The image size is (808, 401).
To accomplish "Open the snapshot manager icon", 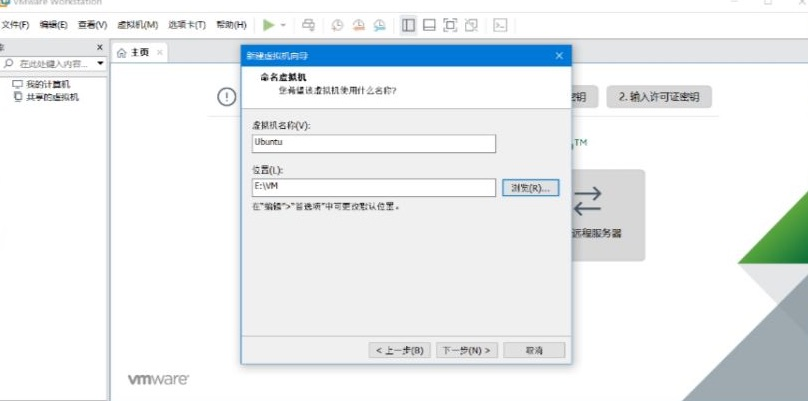I will (x=380, y=25).
